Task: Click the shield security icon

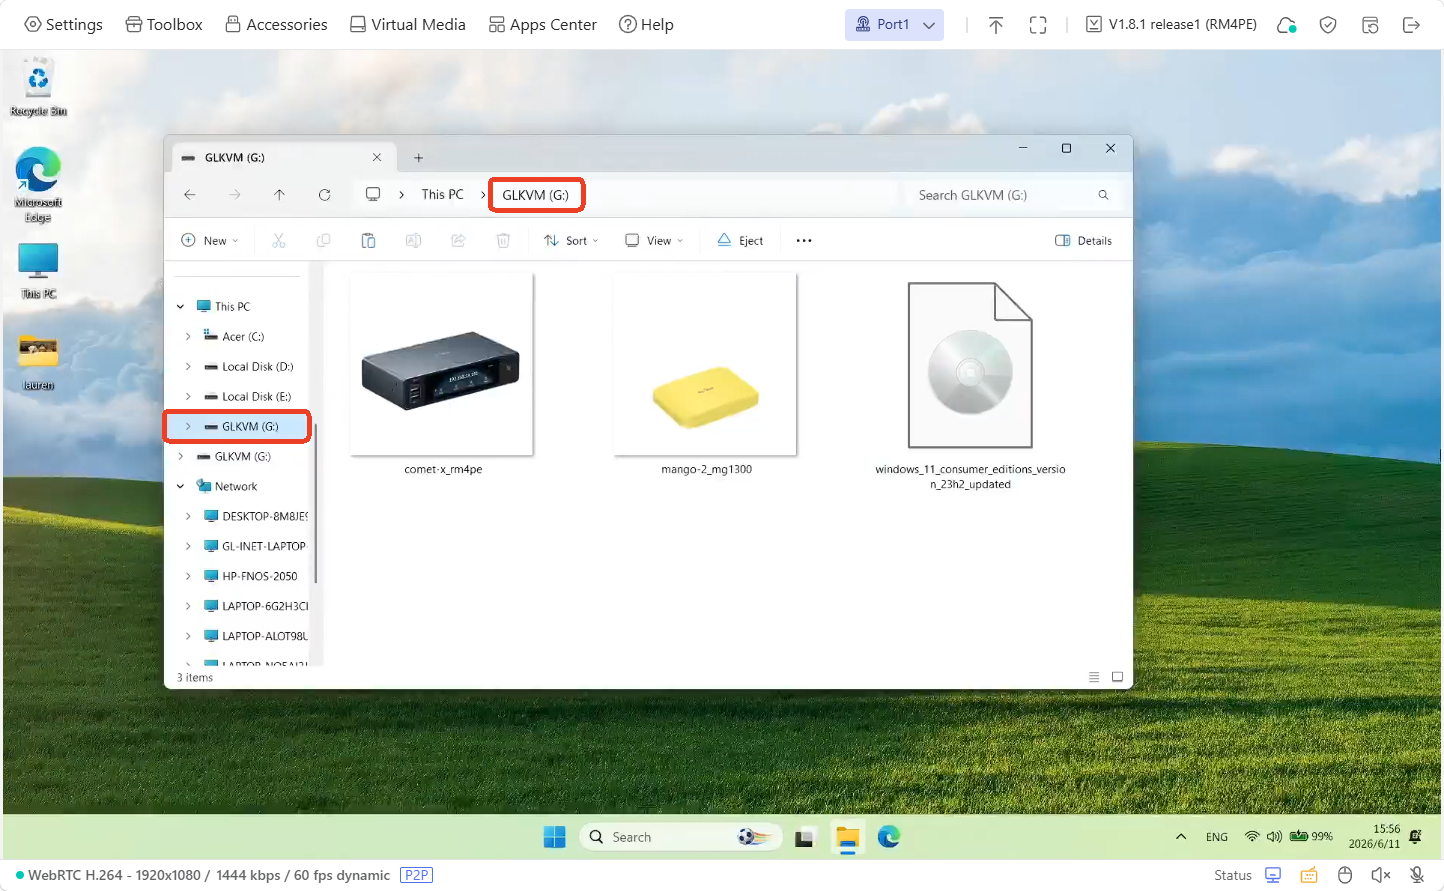Action: (1328, 25)
